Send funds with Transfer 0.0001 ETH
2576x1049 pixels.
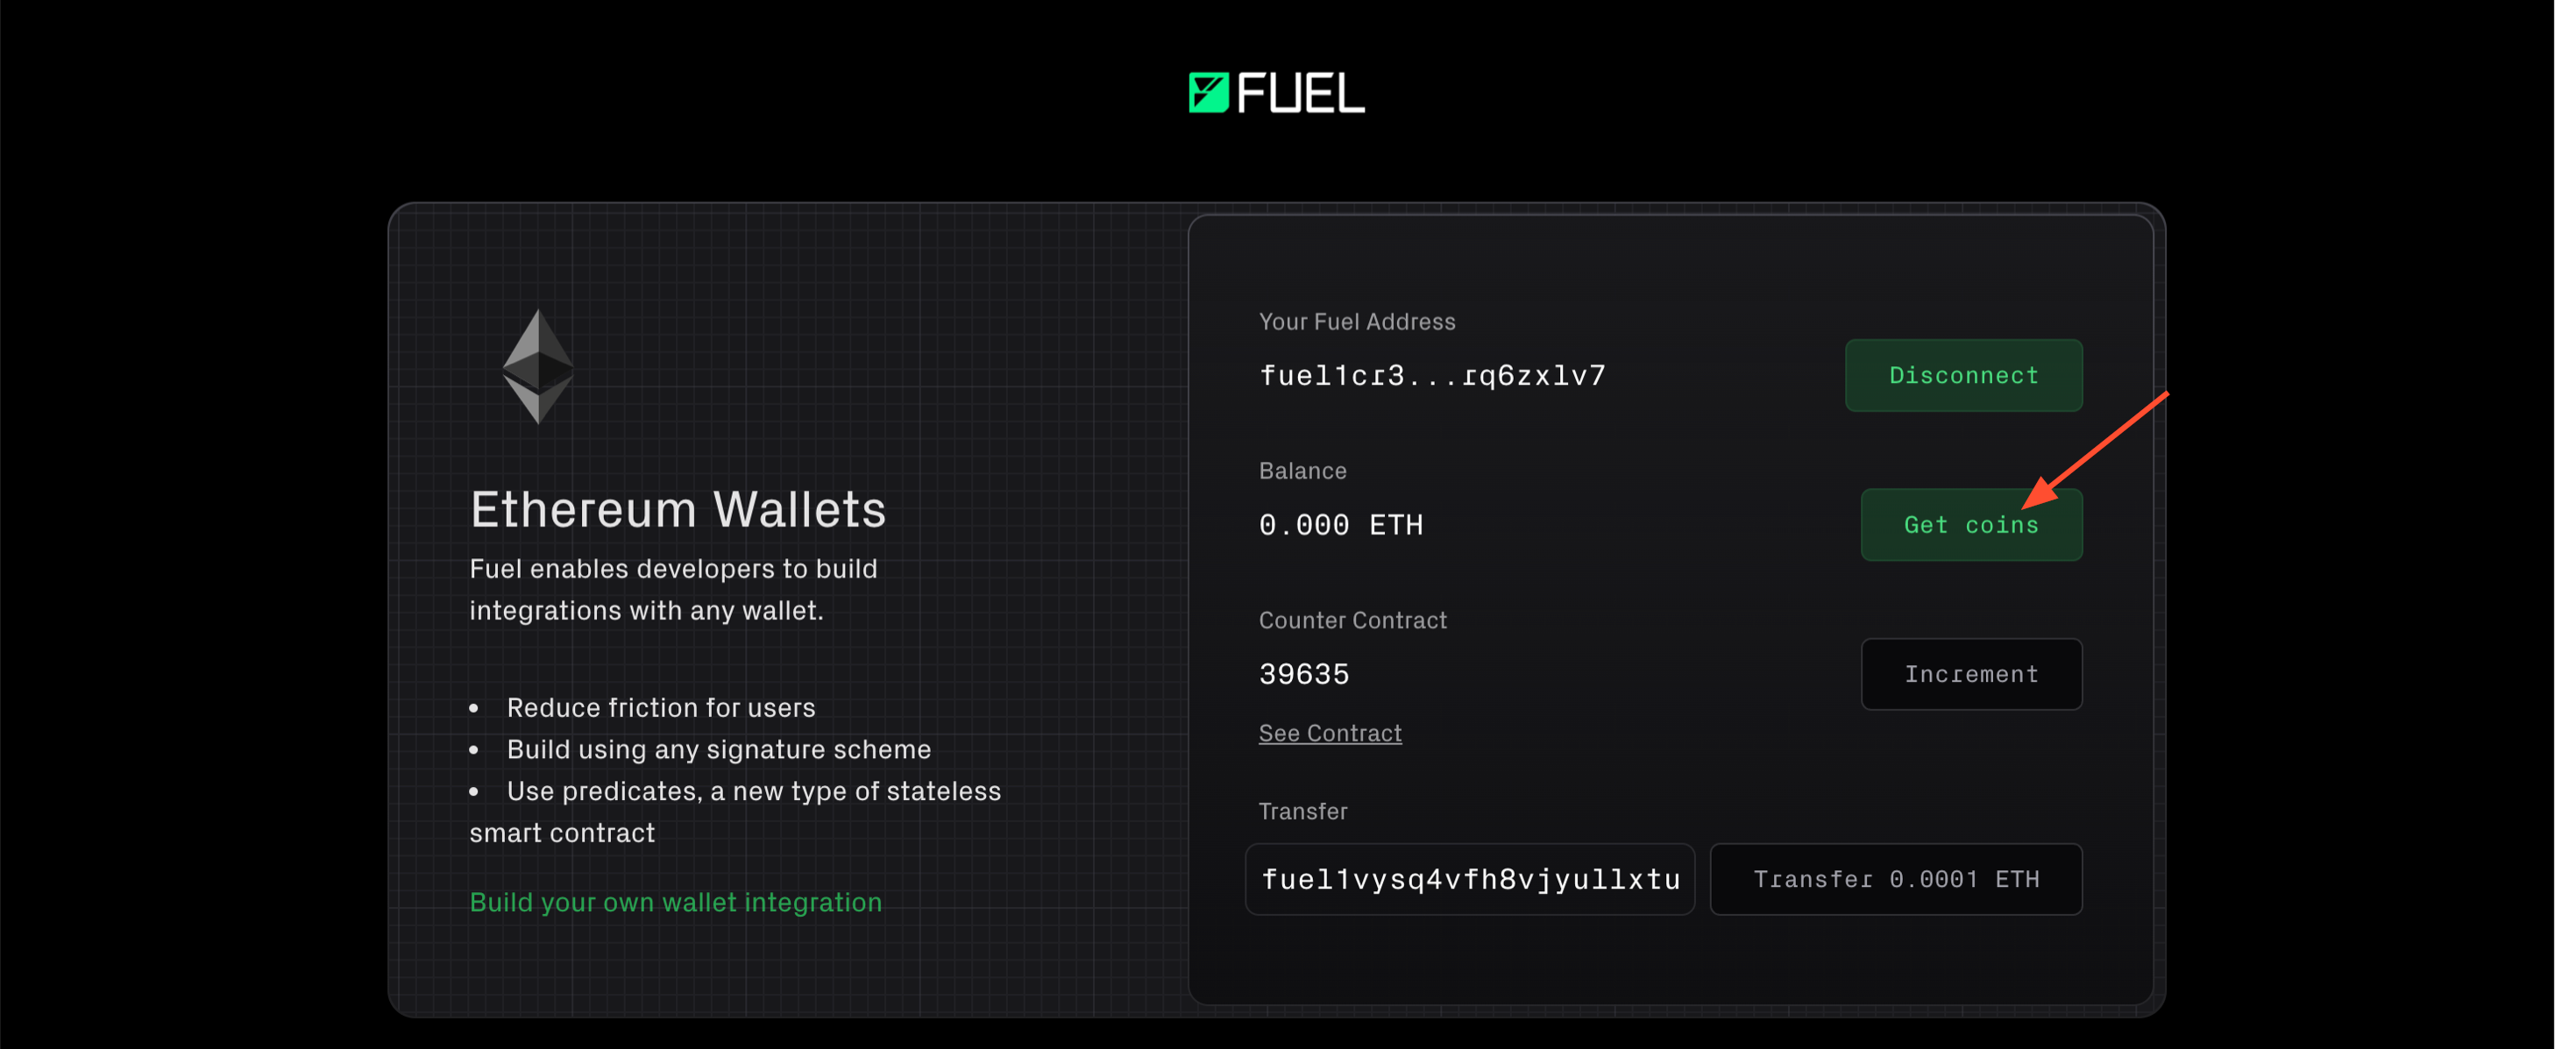coord(1895,879)
